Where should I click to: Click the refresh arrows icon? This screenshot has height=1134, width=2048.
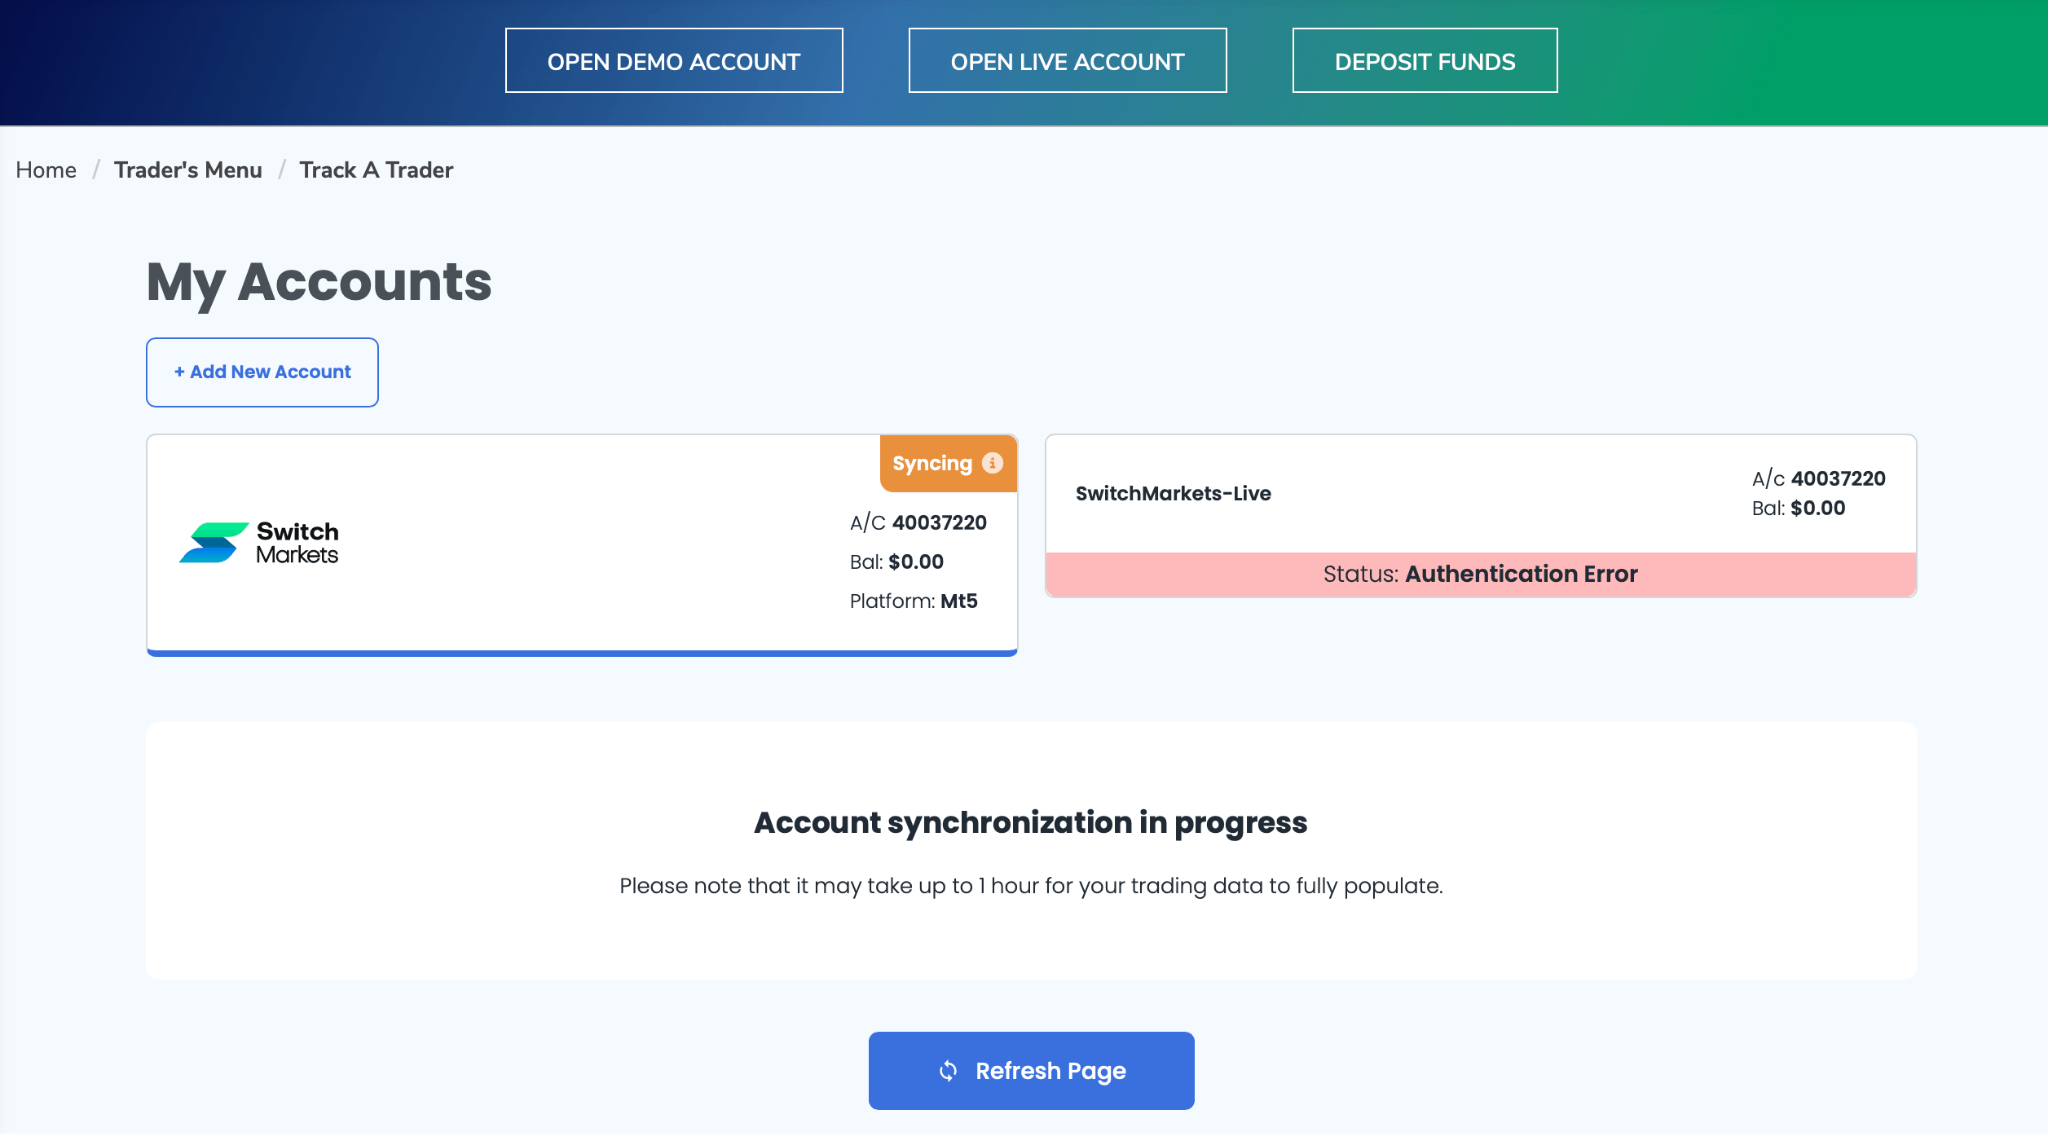(x=948, y=1071)
